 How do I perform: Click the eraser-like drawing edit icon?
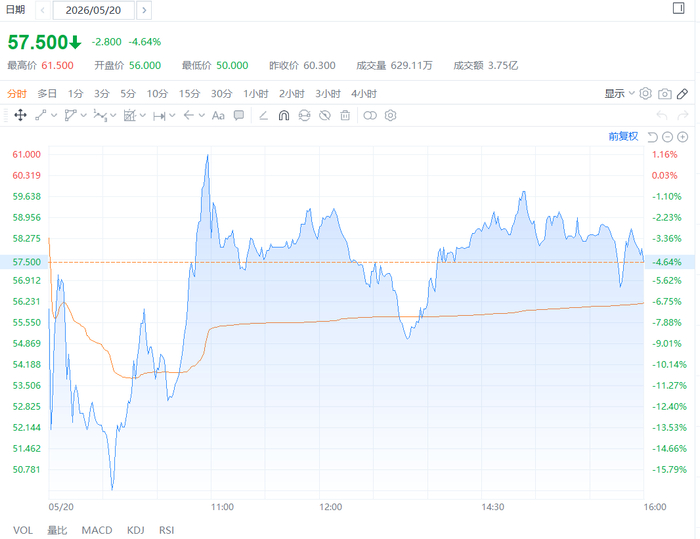pos(263,116)
